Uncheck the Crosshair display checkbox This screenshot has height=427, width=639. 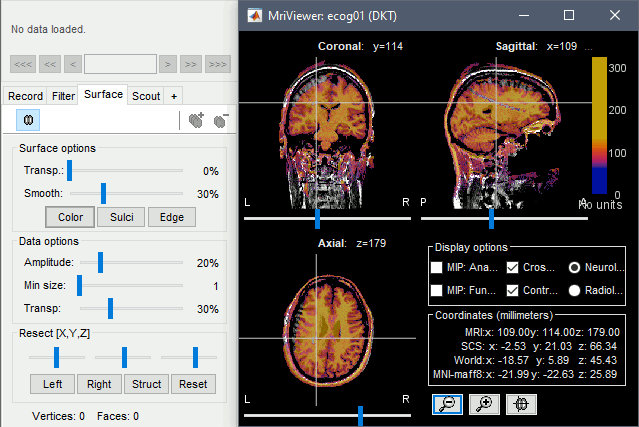[512, 268]
